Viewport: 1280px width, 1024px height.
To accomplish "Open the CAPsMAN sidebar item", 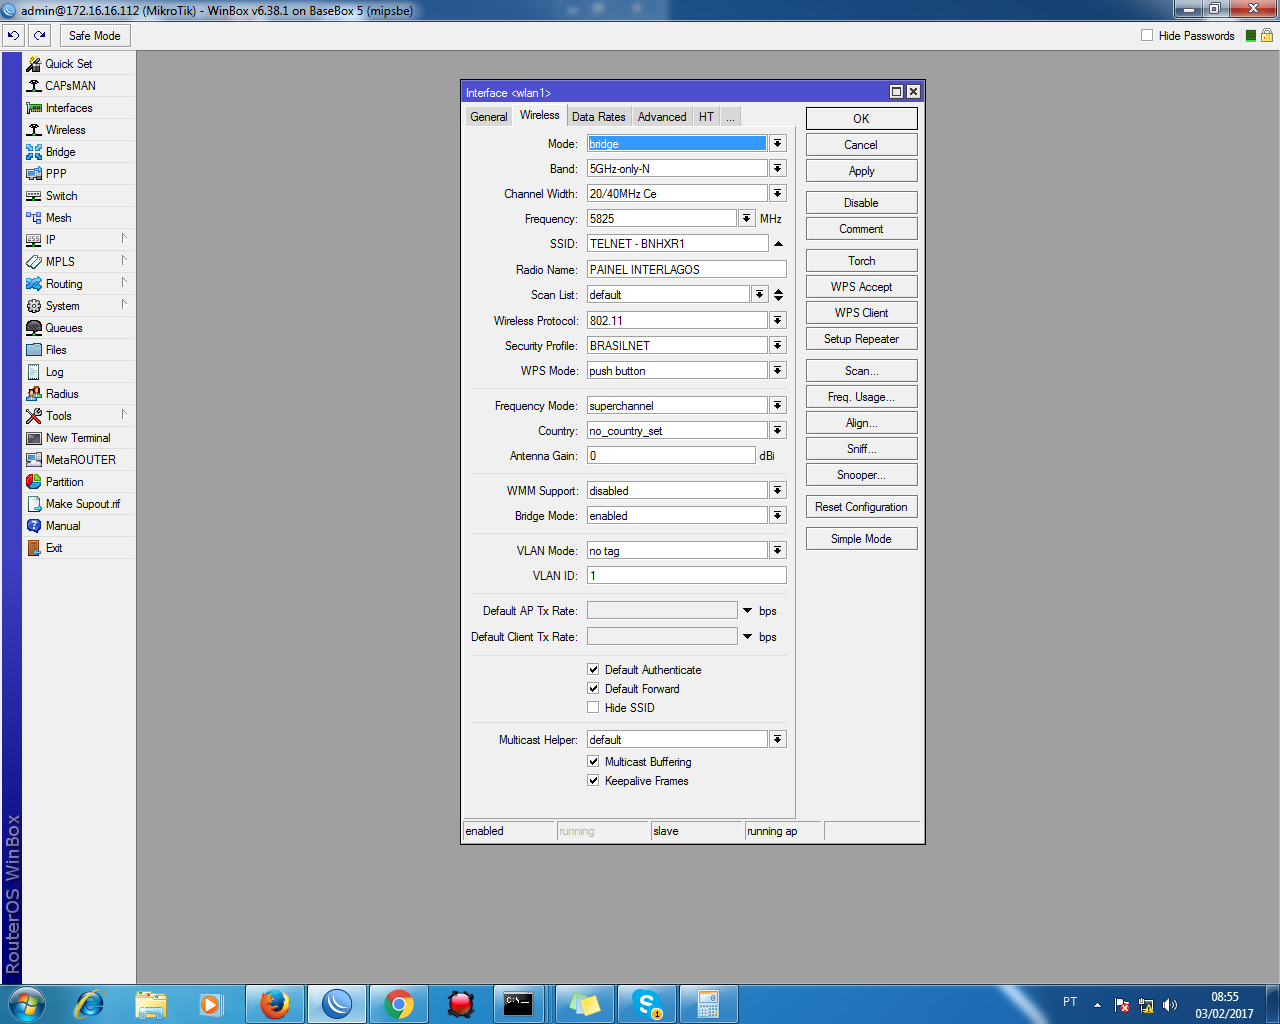I will click(70, 86).
